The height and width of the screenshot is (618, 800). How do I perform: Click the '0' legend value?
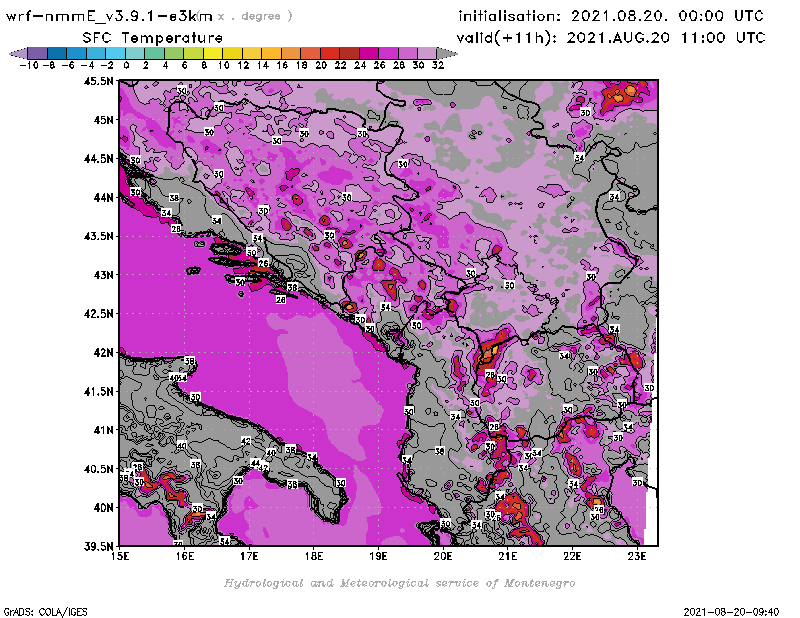[x=126, y=65]
